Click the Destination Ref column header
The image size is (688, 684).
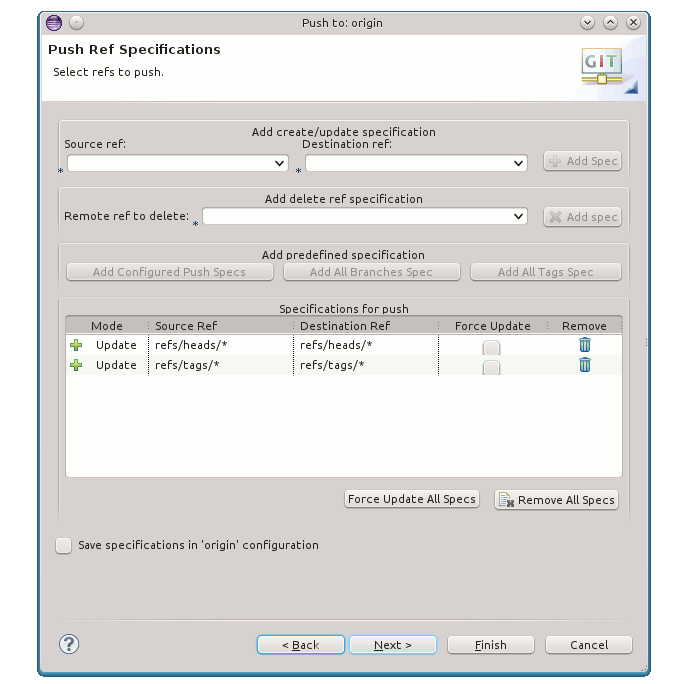tap(366, 326)
